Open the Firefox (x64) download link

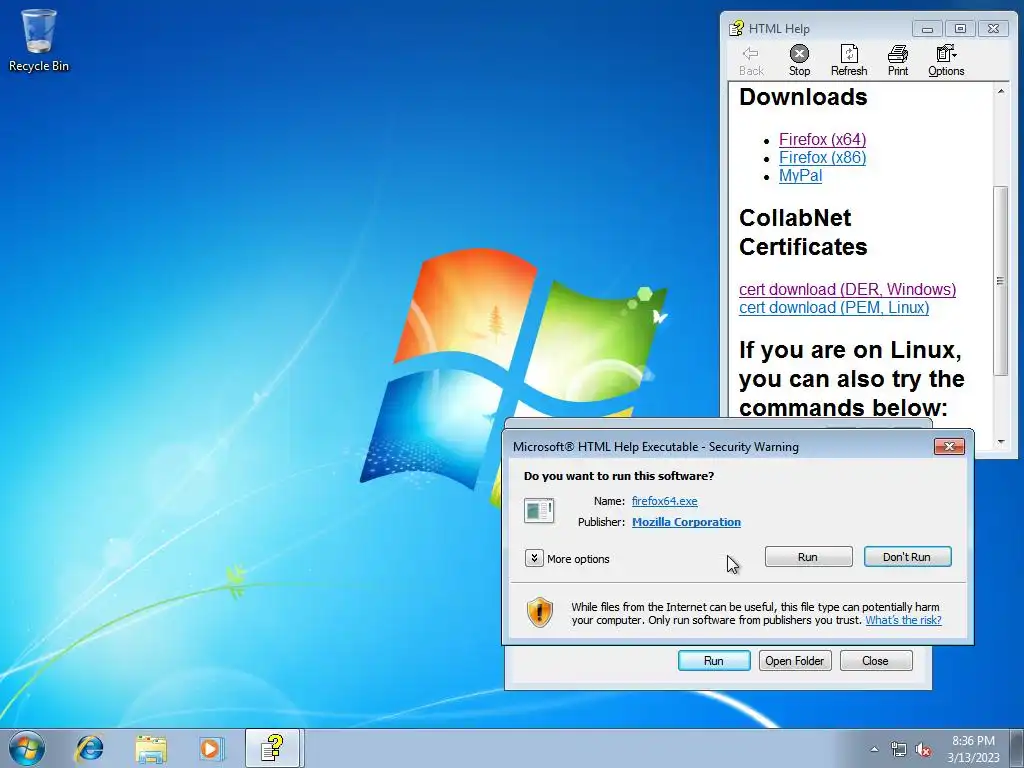point(822,139)
